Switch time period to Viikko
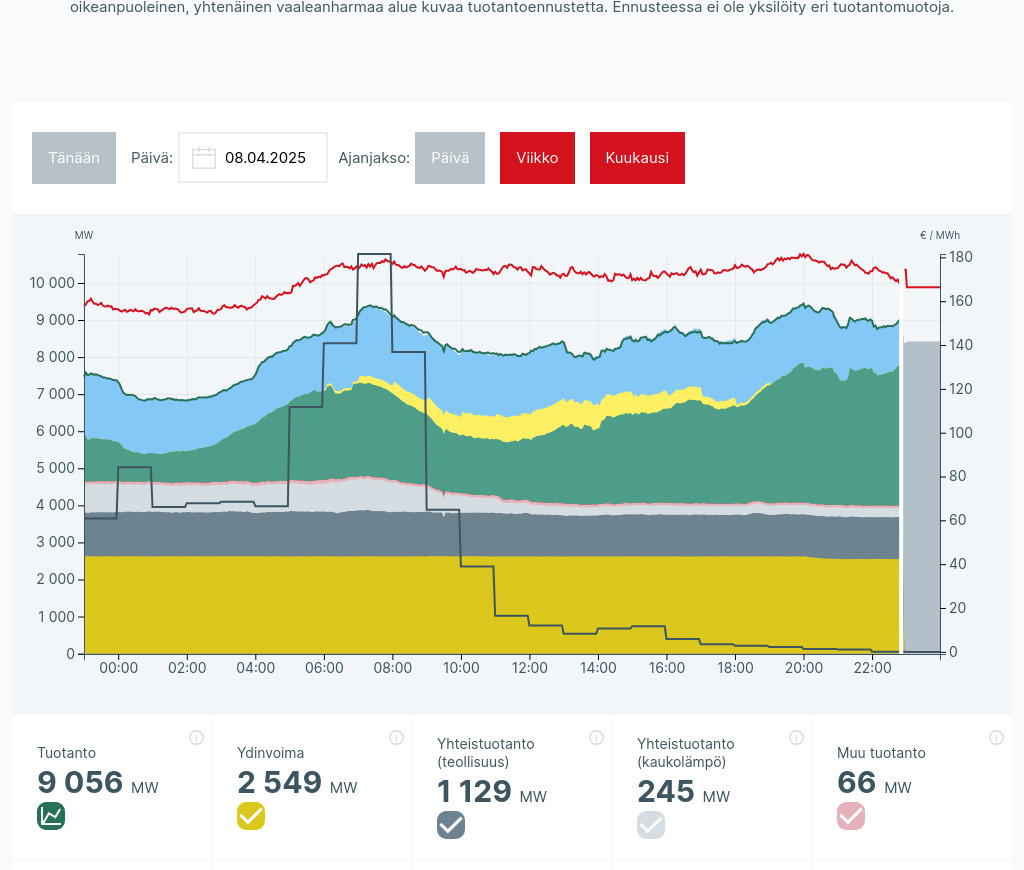This screenshot has height=870, width=1024. pyautogui.click(x=537, y=158)
